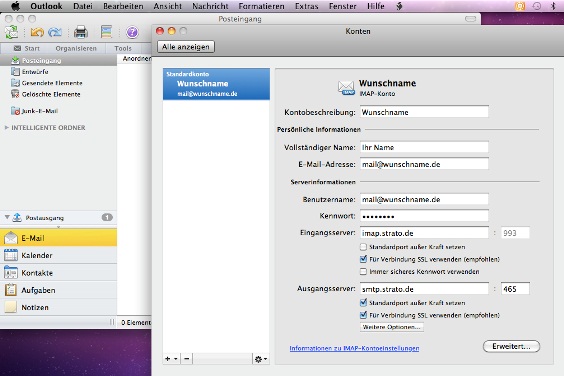Click the Time Machine menu bar icon

click(x=537, y=6)
